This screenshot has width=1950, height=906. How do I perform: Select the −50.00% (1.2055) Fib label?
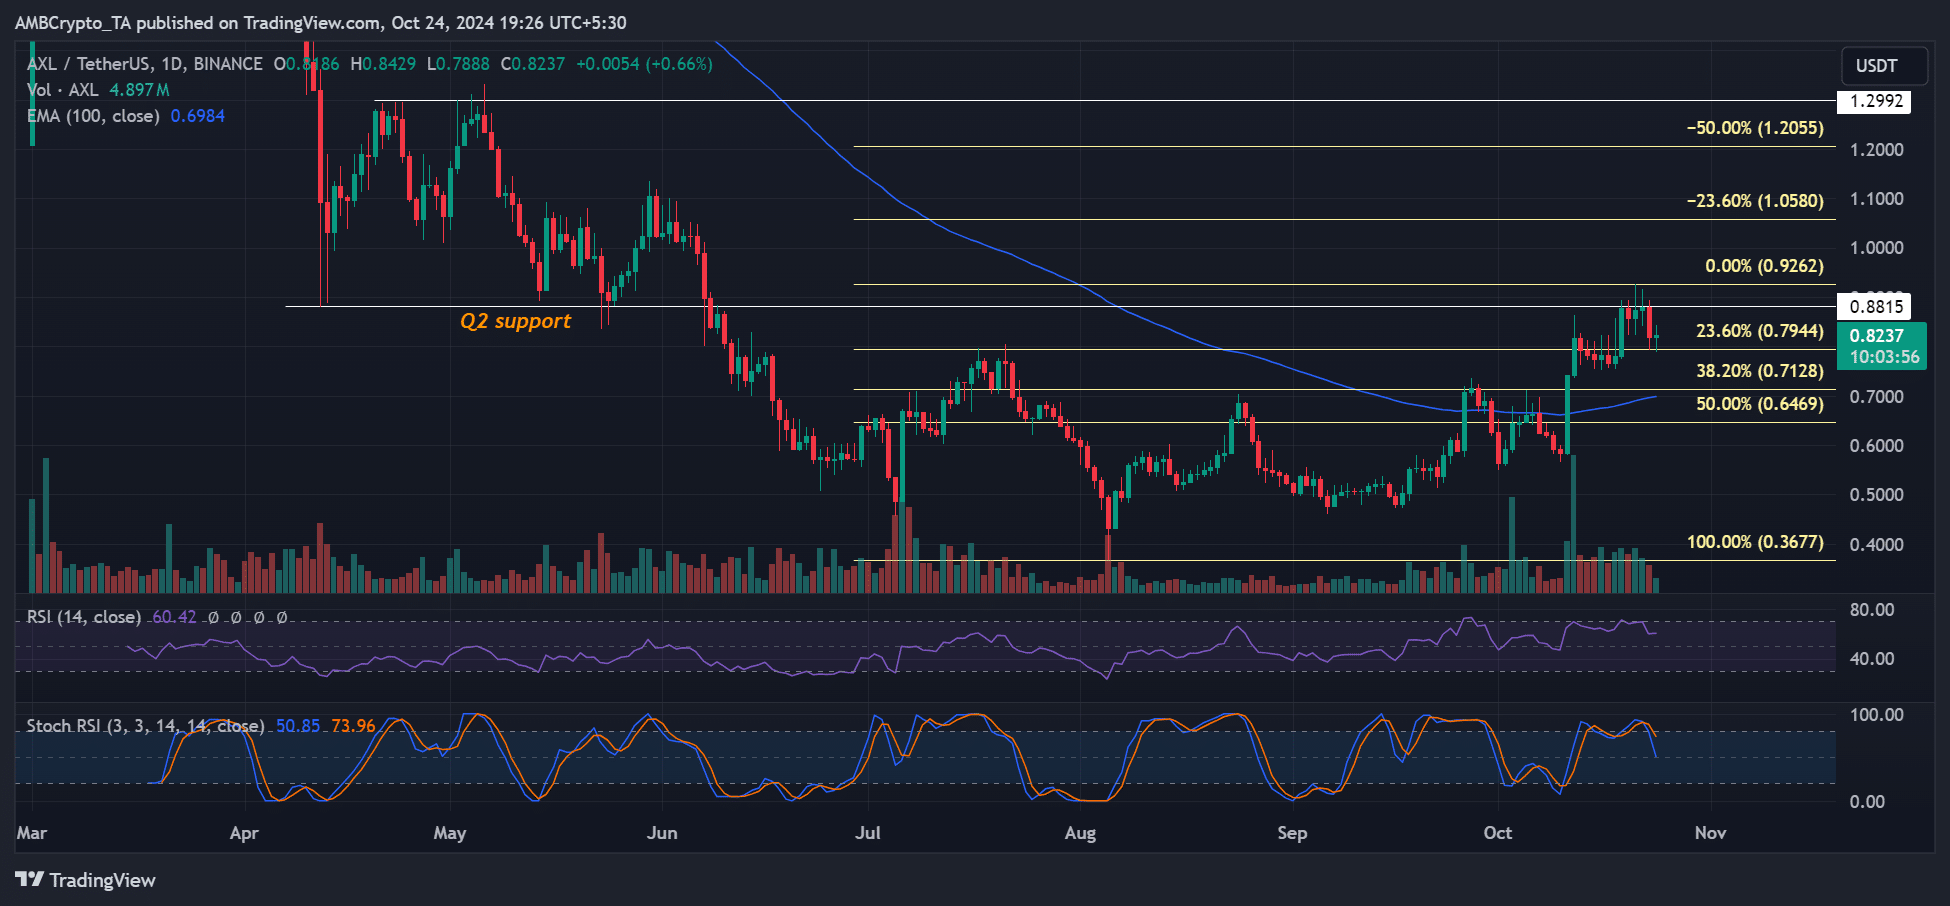click(x=1755, y=128)
